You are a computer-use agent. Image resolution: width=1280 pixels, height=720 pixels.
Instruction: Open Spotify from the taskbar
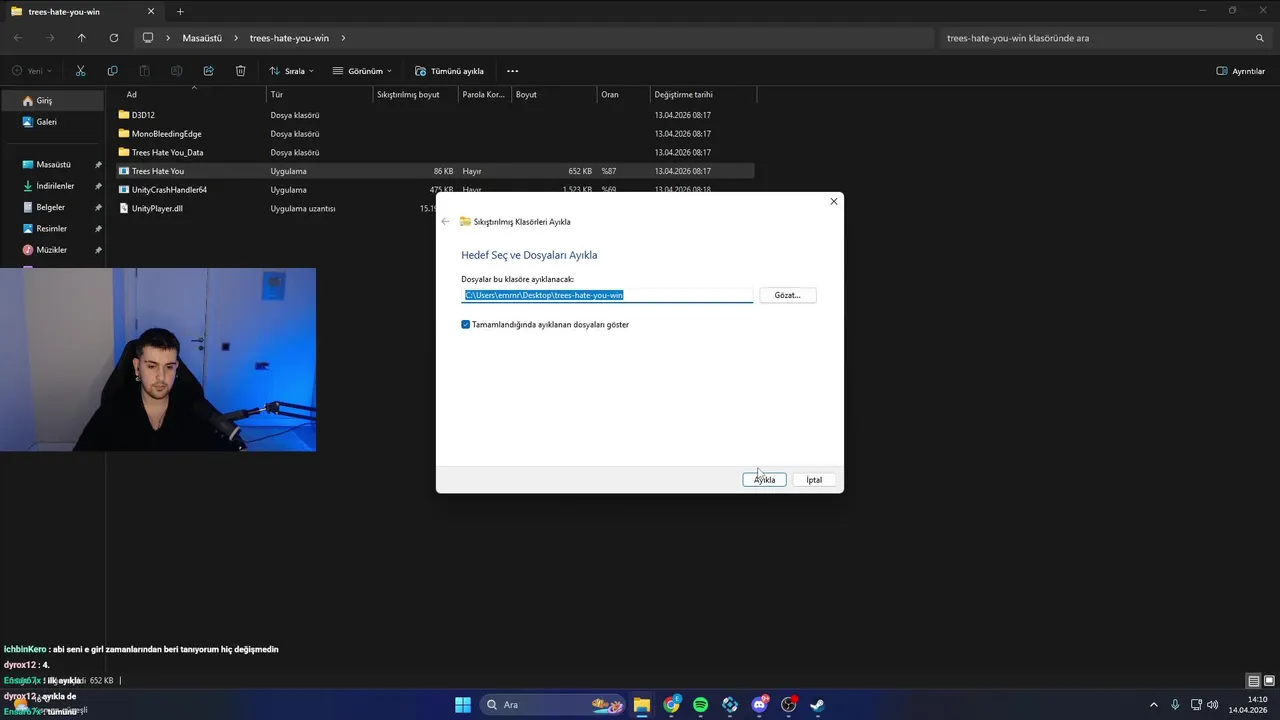coord(700,705)
